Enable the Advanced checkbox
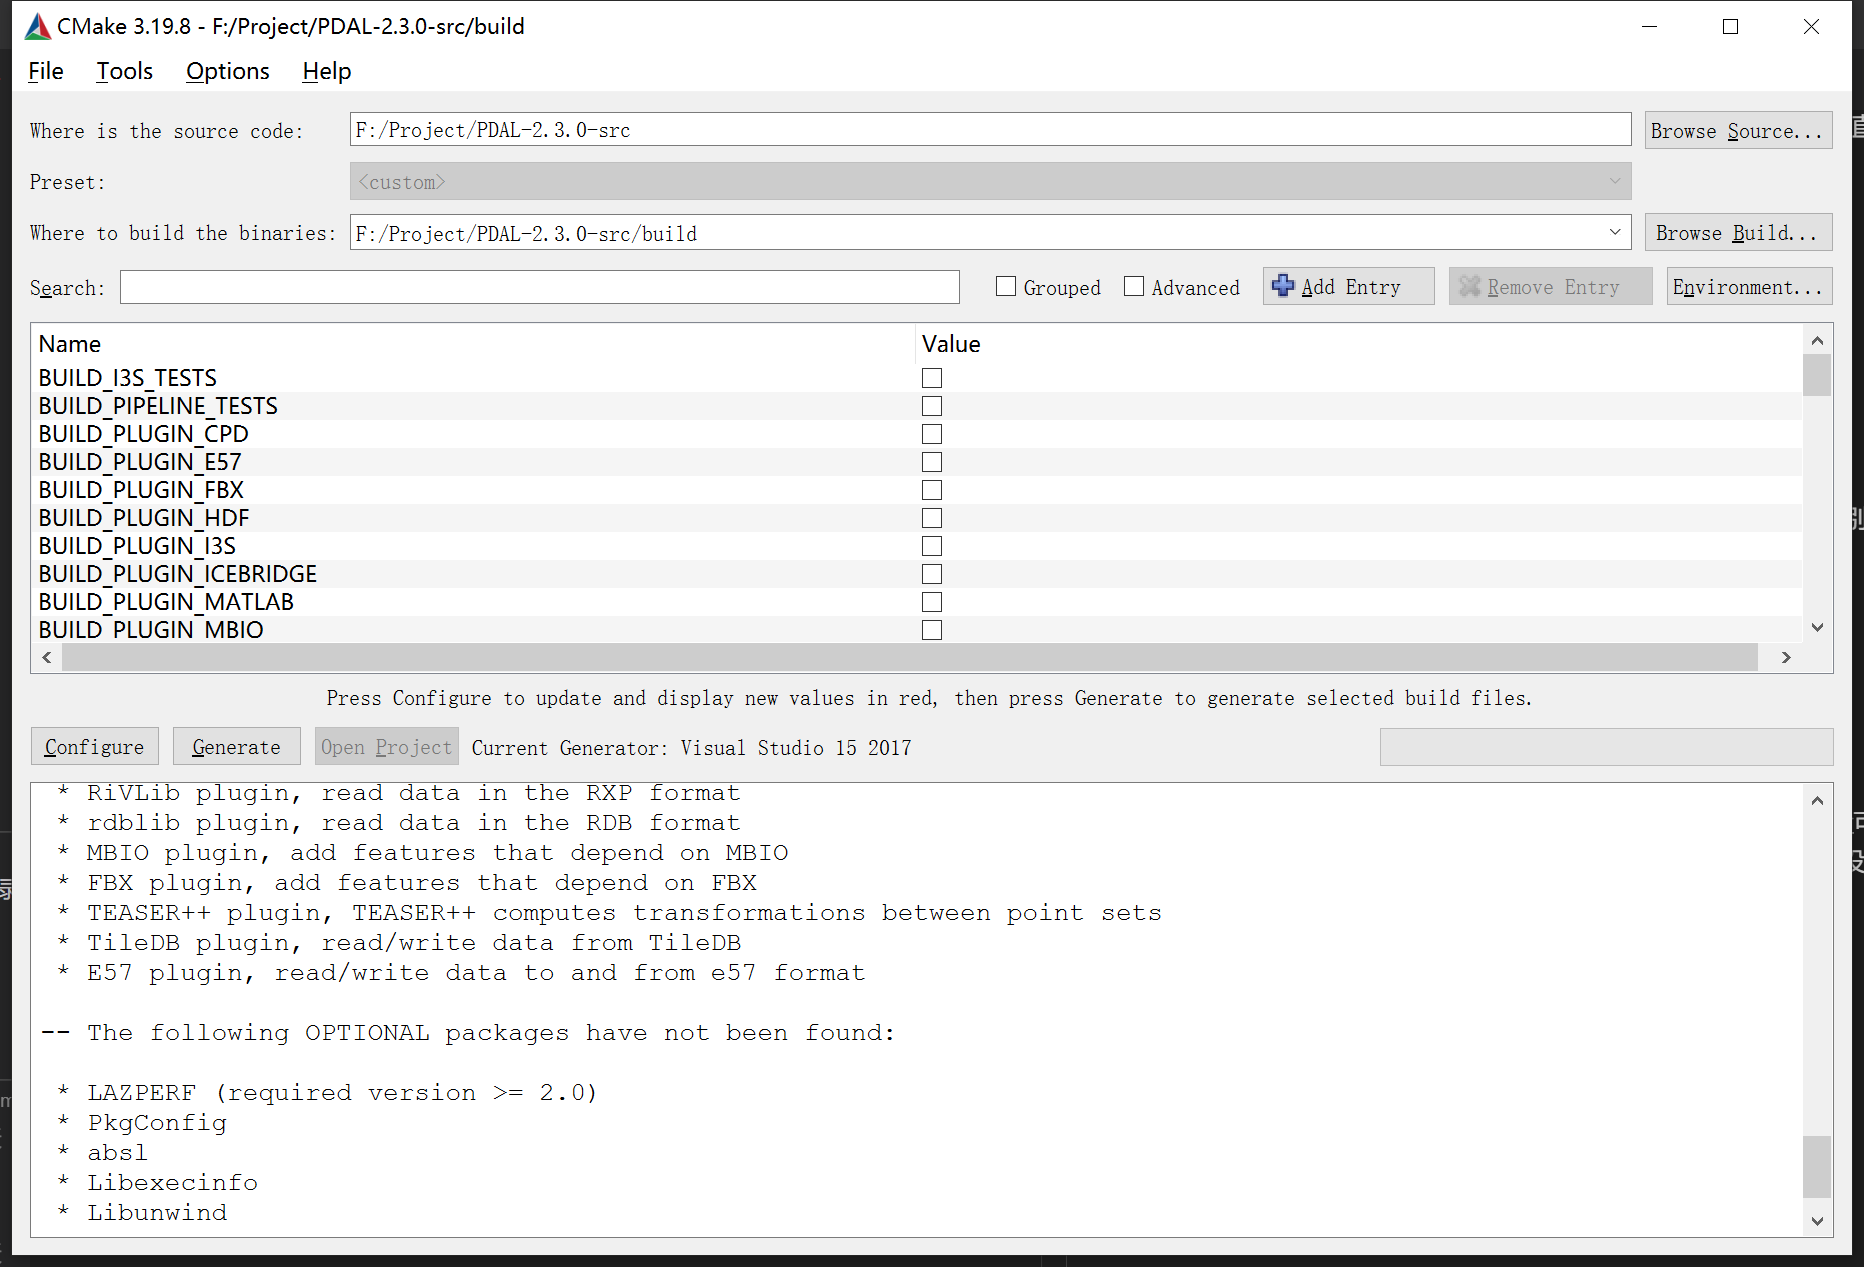 tap(1134, 287)
